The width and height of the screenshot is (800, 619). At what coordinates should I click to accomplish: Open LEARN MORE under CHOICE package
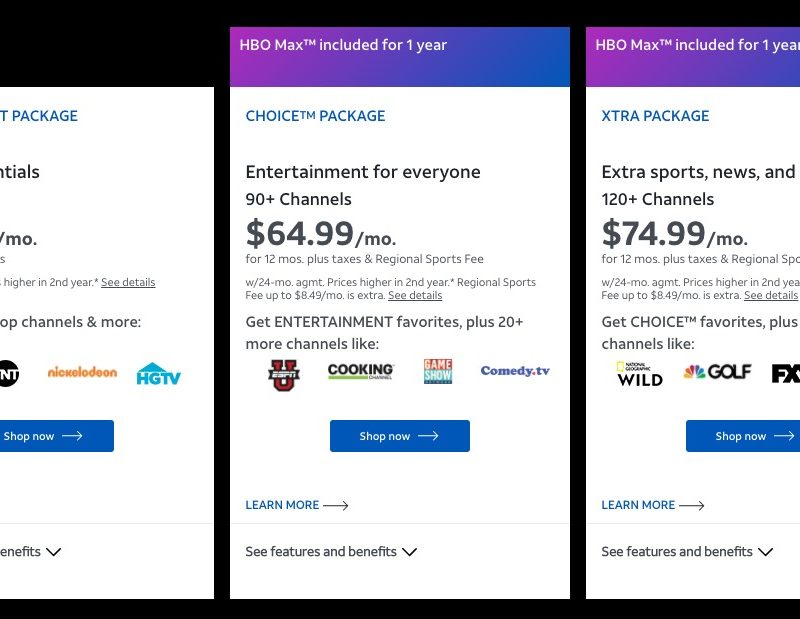coord(296,505)
